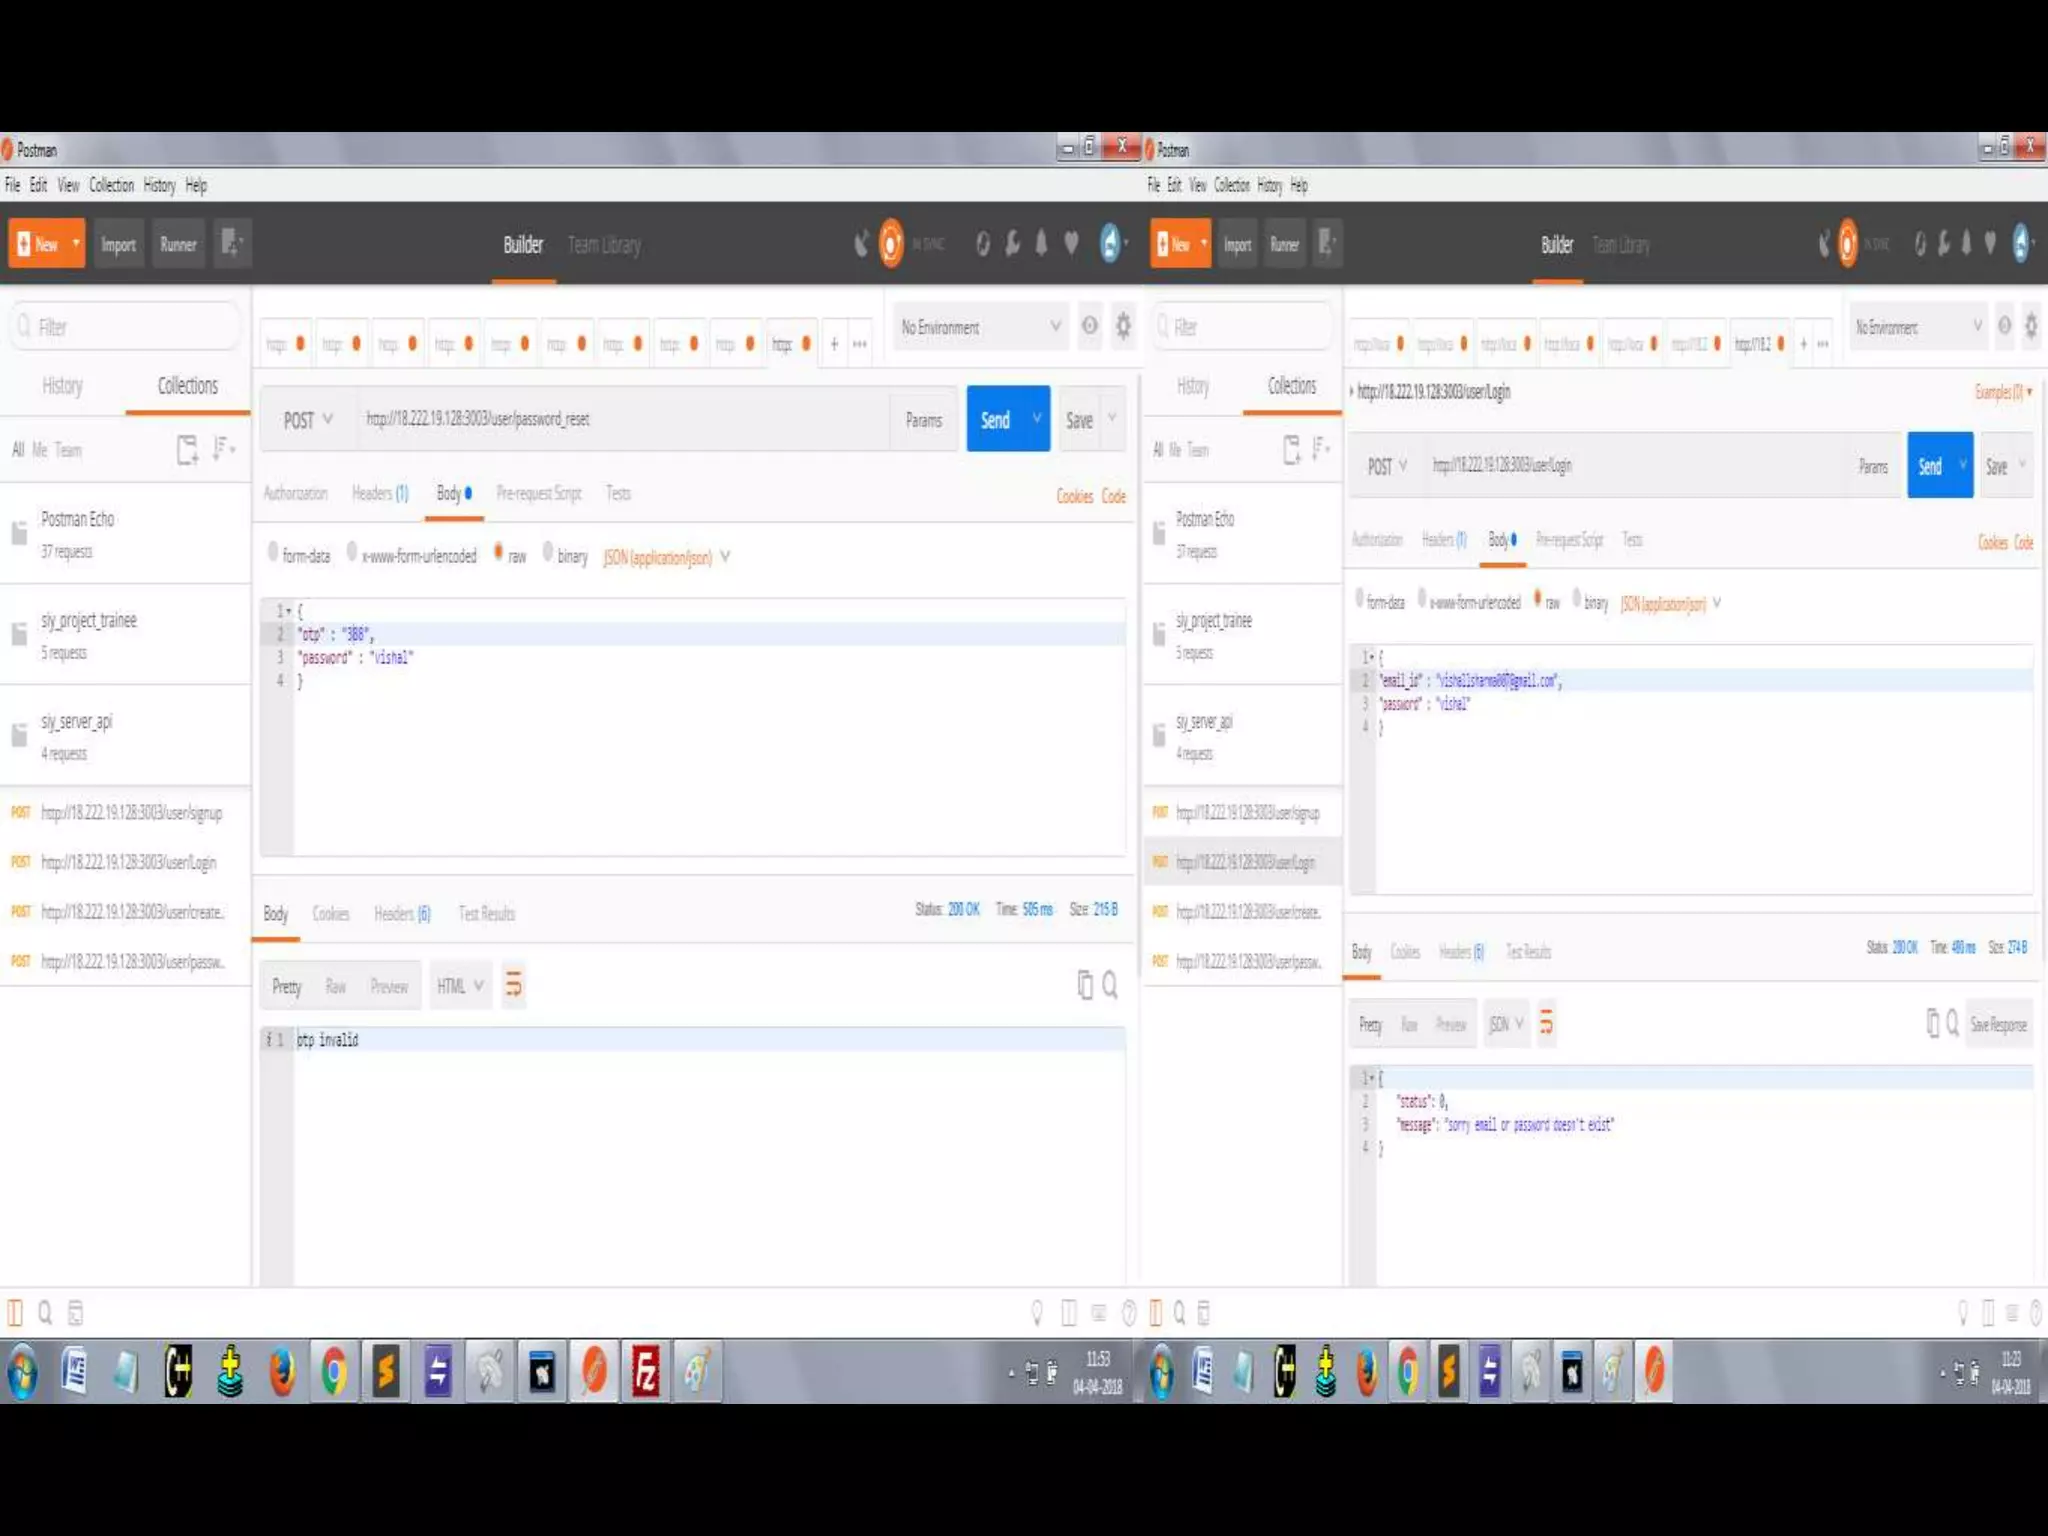The height and width of the screenshot is (1536, 2048).
Task: Search the response body in left window
Action: click(x=1110, y=986)
